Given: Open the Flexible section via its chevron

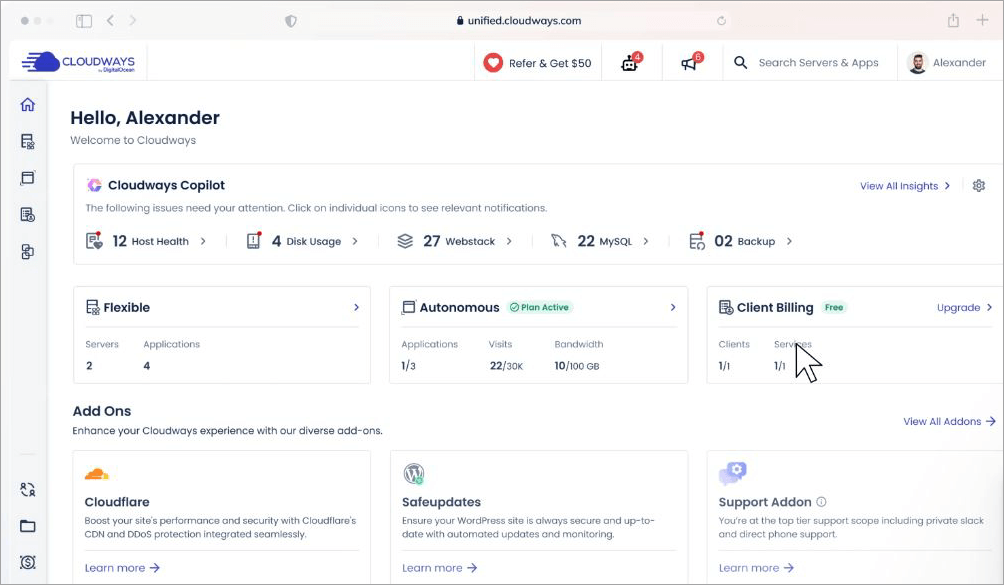Looking at the screenshot, I should (x=357, y=307).
